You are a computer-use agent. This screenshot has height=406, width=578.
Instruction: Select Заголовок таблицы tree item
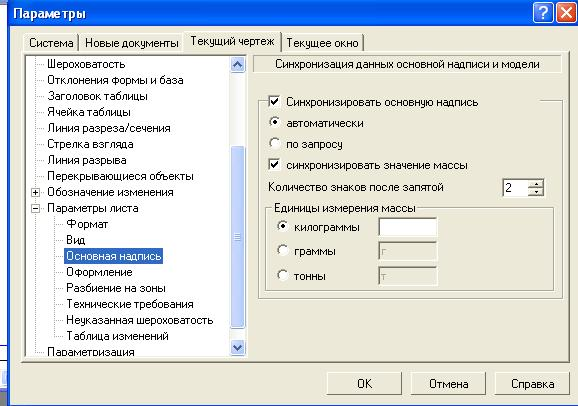(x=98, y=96)
